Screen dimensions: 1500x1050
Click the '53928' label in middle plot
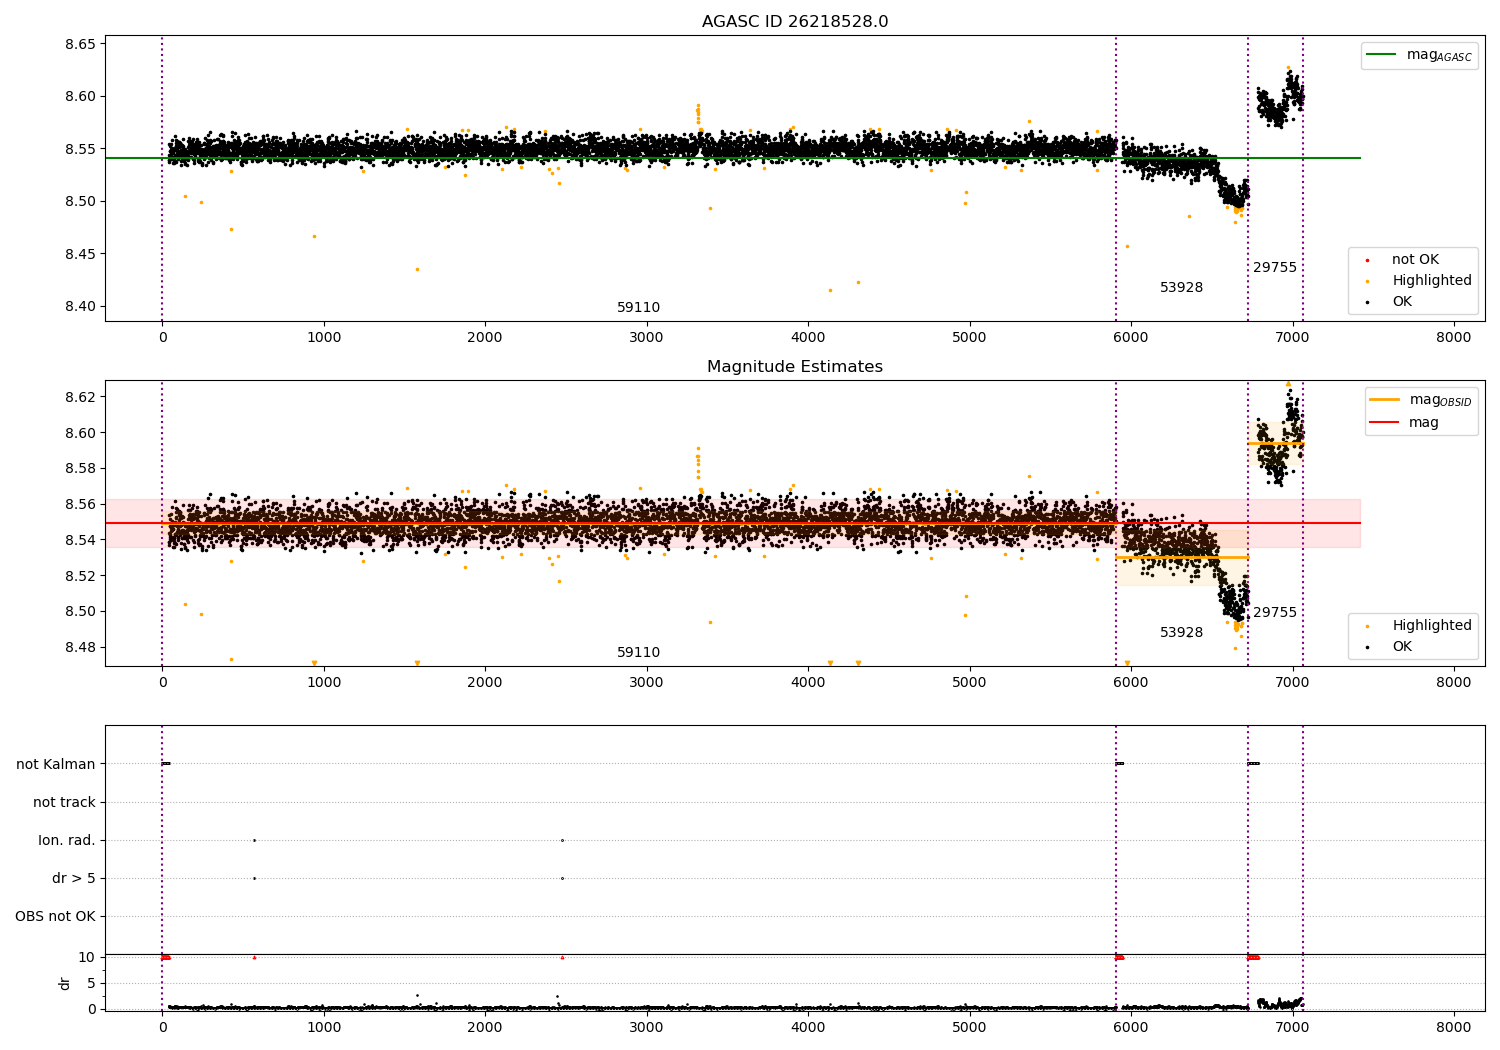click(x=1181, y=633)
